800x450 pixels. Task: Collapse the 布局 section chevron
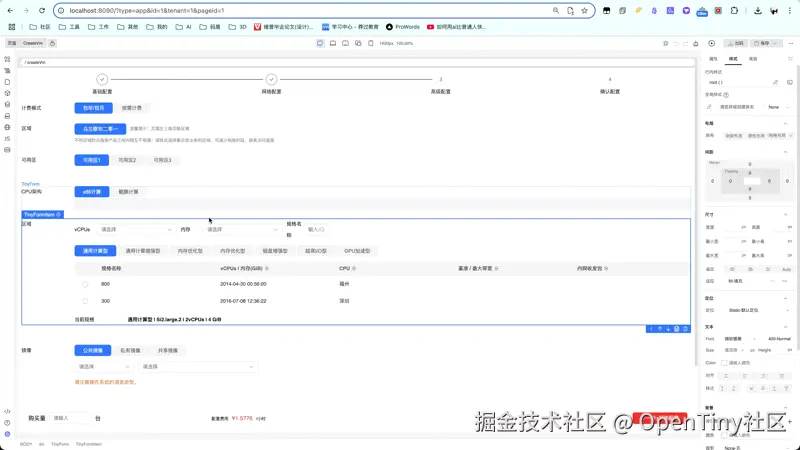pos(786,123)
